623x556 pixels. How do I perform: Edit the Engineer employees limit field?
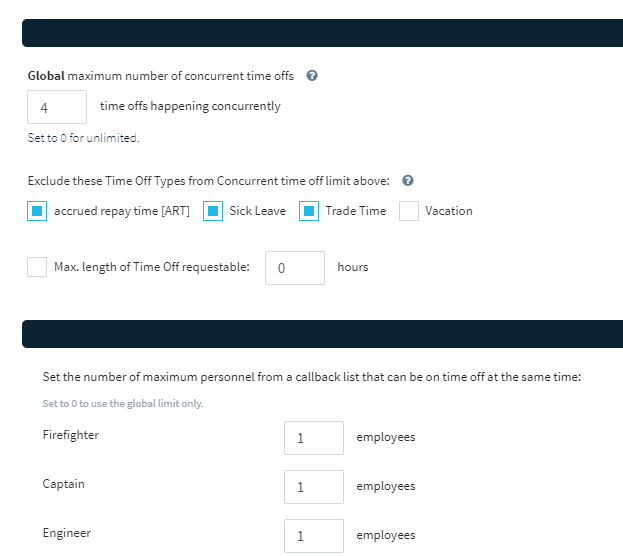tap(314, 536)
